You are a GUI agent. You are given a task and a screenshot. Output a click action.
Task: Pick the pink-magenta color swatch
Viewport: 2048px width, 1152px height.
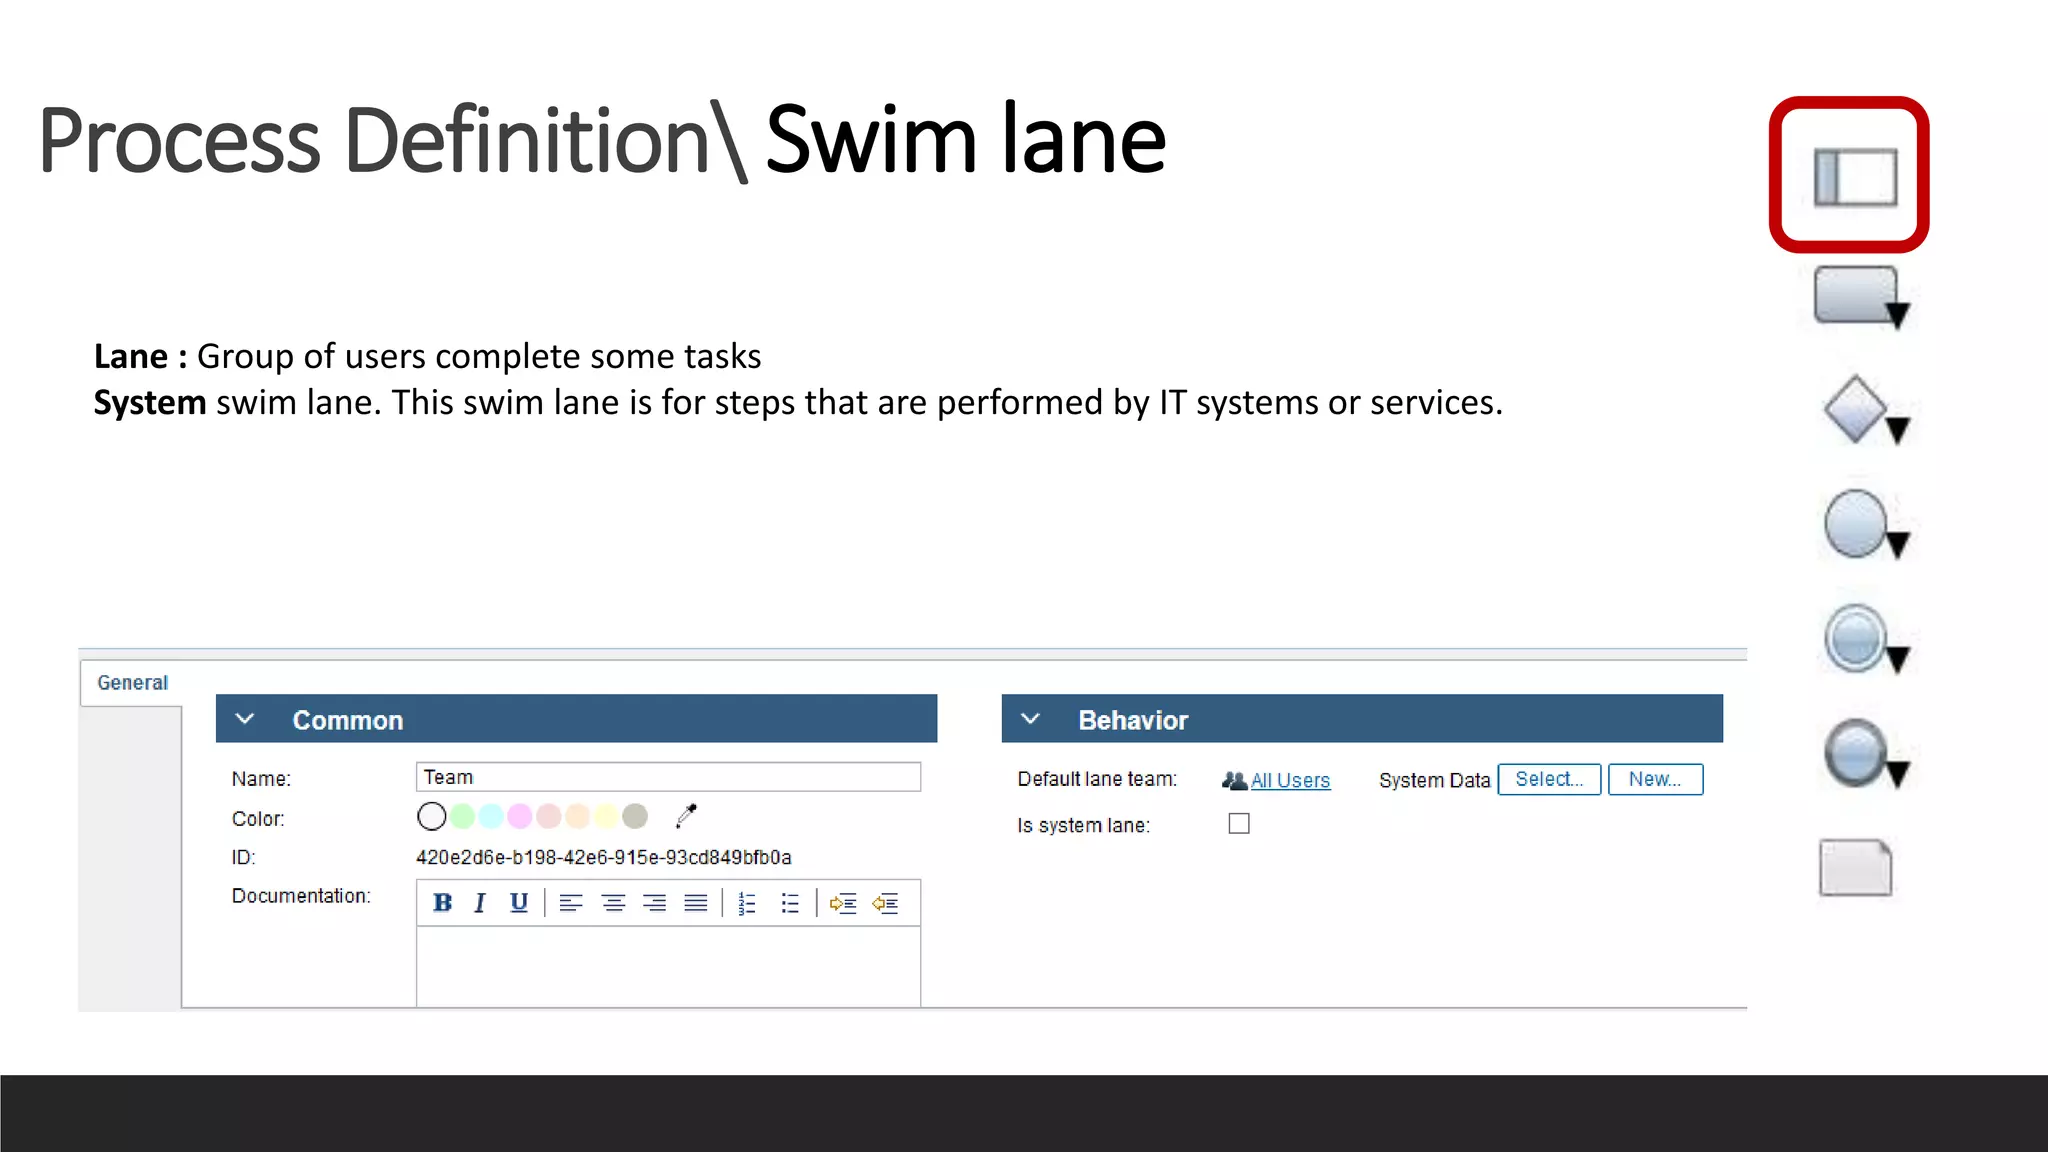(520, 817)
